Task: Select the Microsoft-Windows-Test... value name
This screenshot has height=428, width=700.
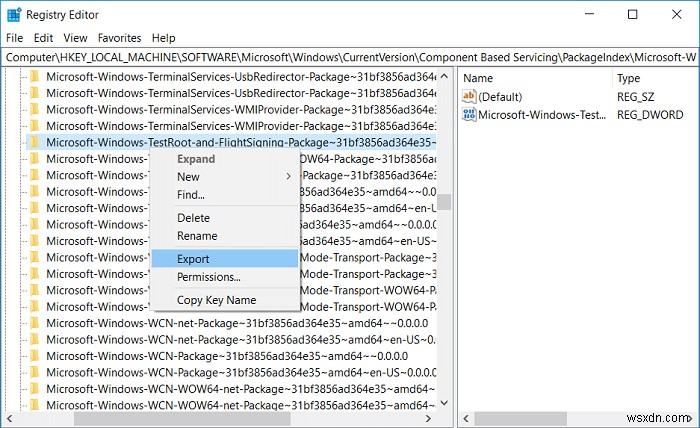Action: point(542,115)
